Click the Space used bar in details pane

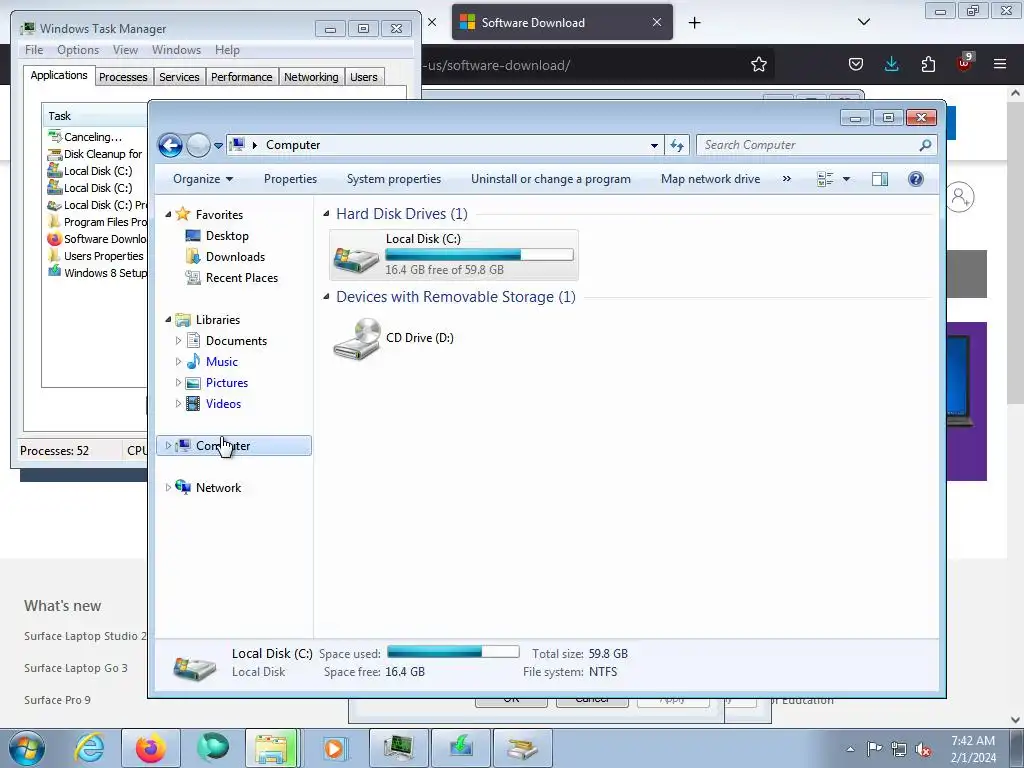pos(453,652)
